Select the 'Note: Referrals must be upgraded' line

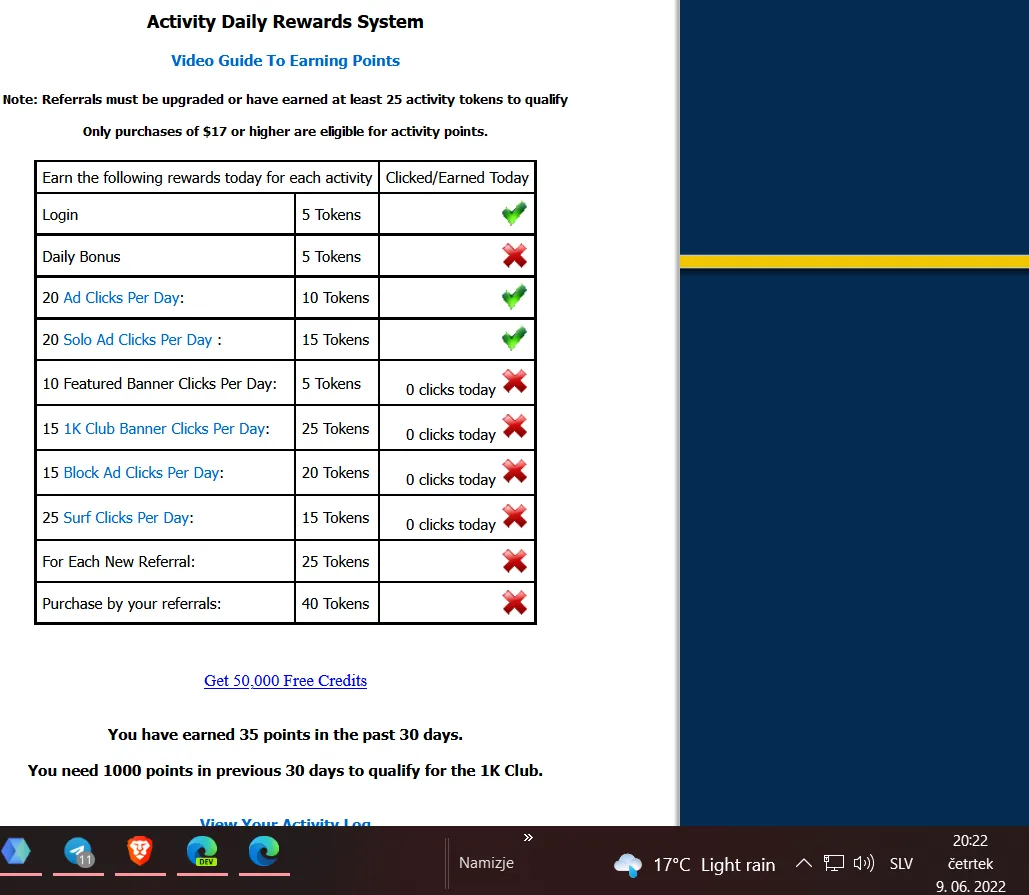[x=285, y=100]
